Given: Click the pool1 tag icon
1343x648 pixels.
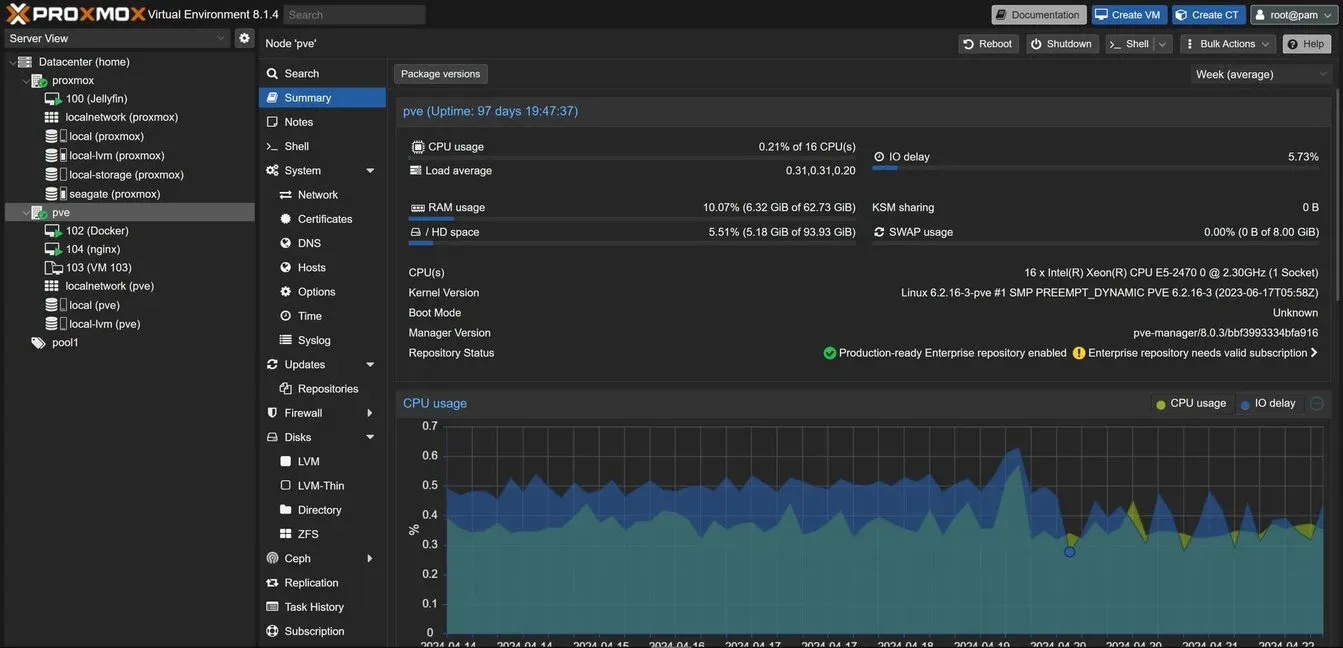Looking at the screenshot, I should 38,343.
